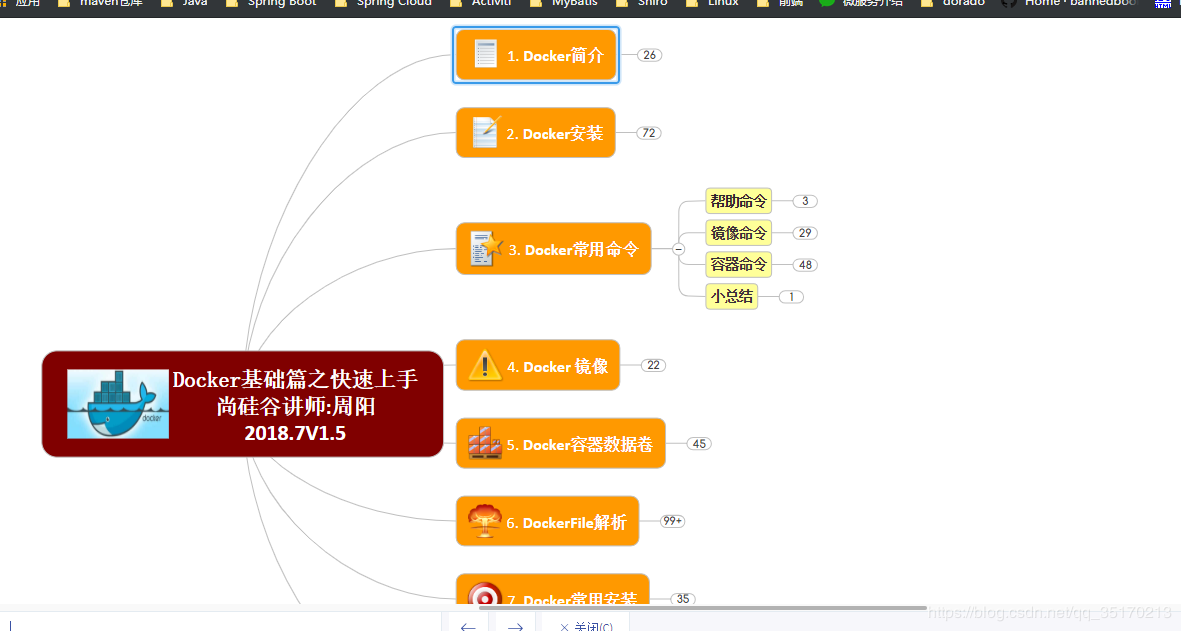Select the 镜像命令 node
This screenshot has width=1181, height=631.
coord(738,232)
